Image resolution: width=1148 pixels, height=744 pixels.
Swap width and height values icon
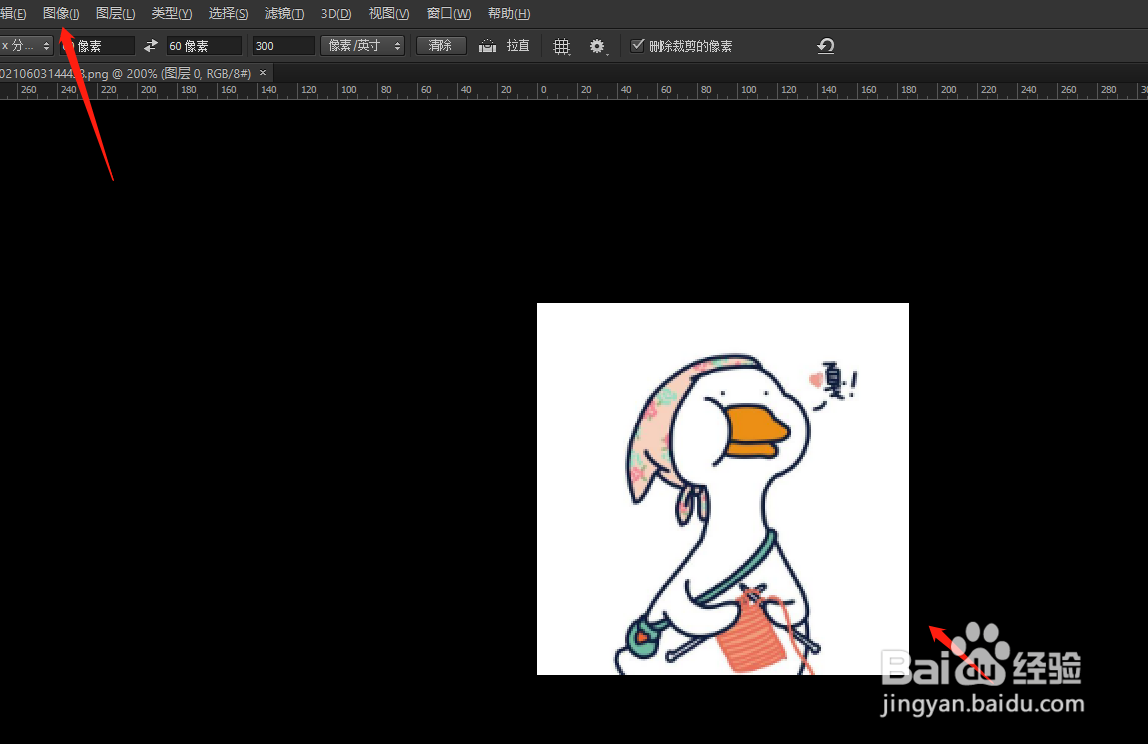tap(151, 45)
